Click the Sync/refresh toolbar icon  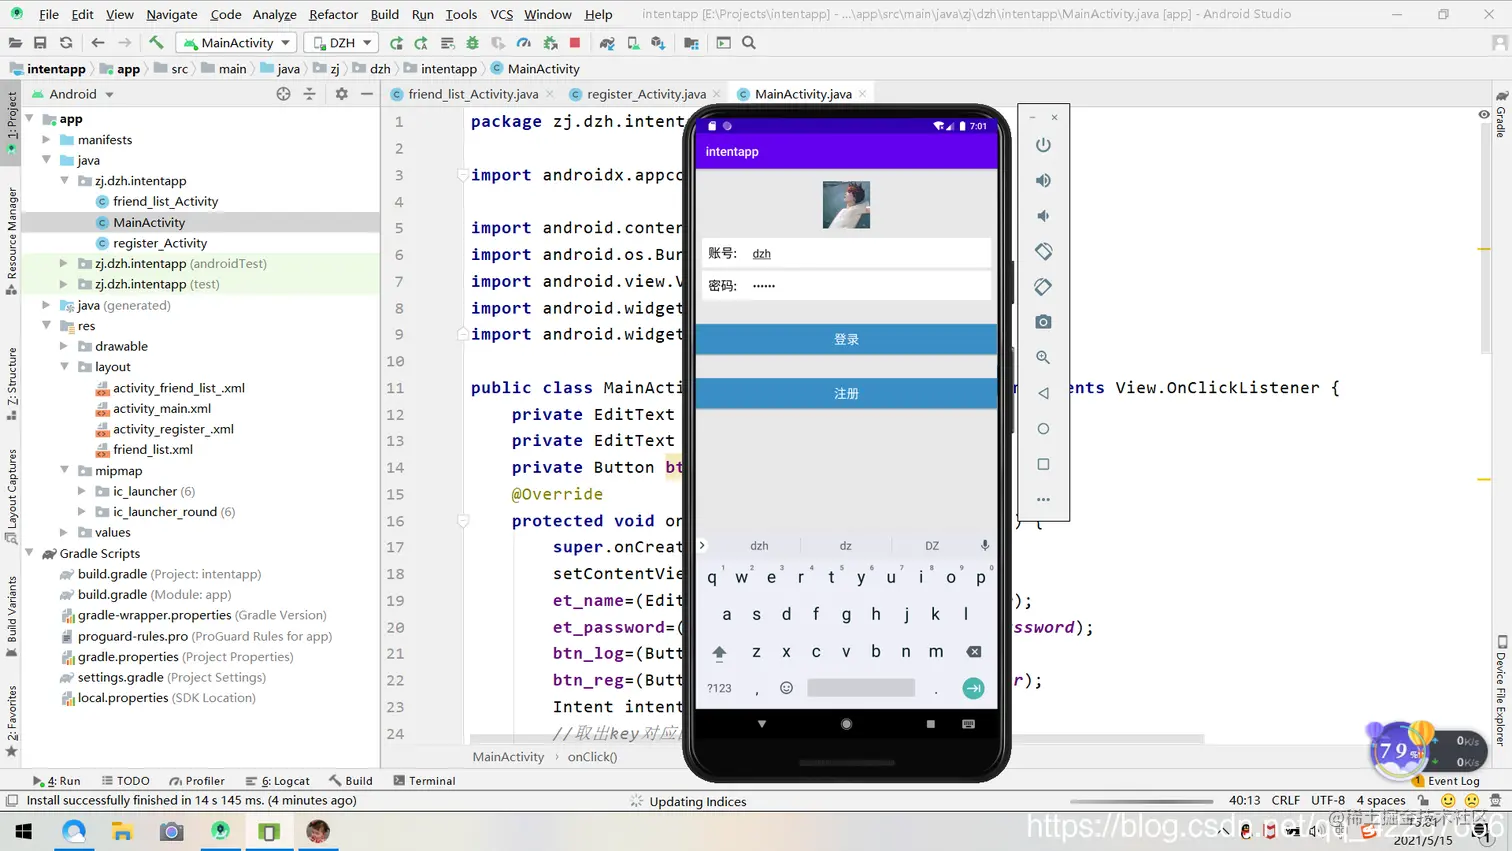(x=66, y=43)
